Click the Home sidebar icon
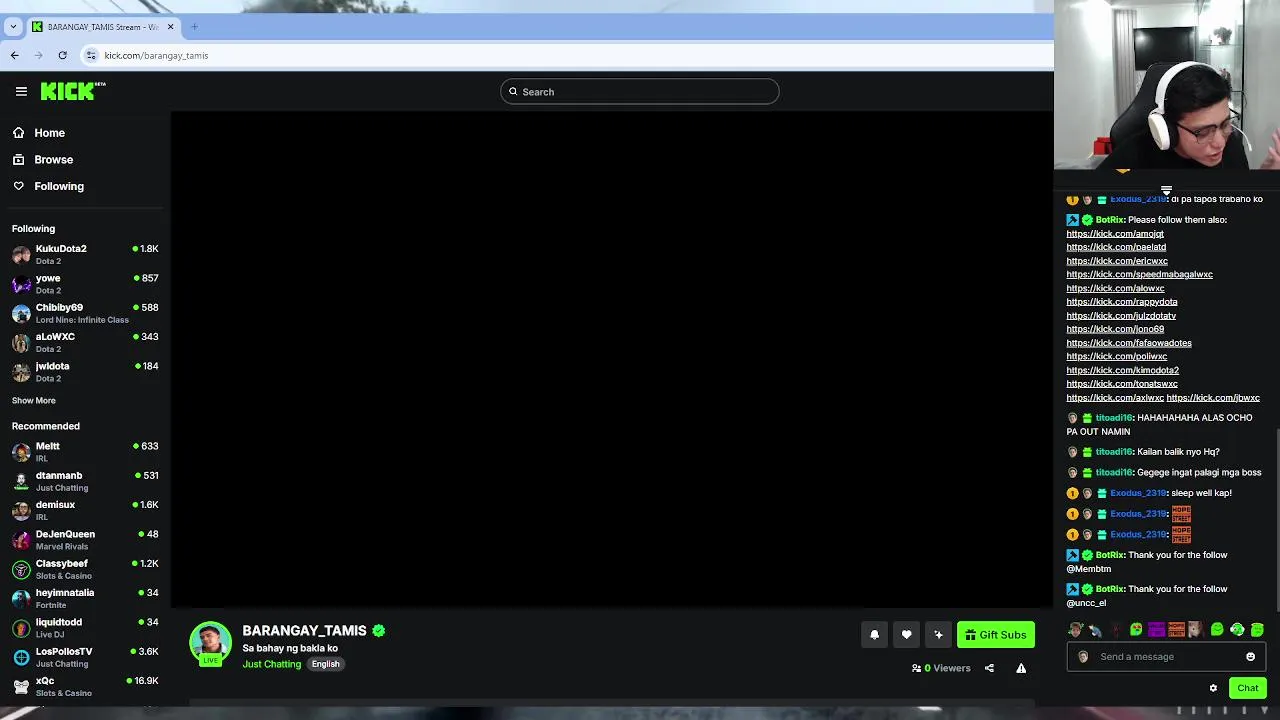The height and width of the screenshot is (720, 1280). (x=18, y=133)
